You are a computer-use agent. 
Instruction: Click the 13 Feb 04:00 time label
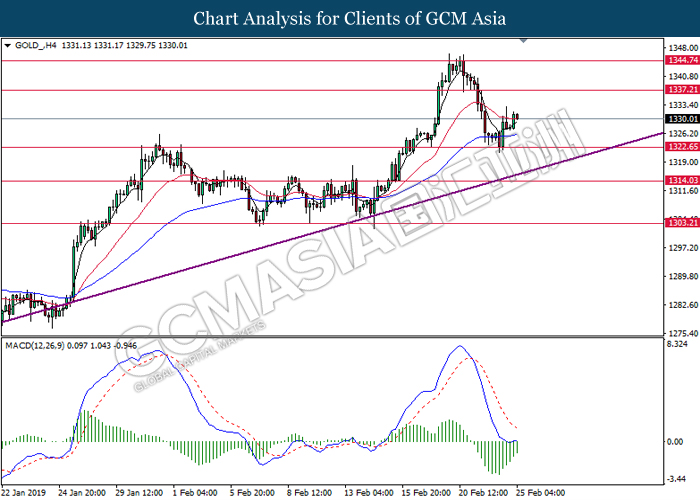click(369, 493)
